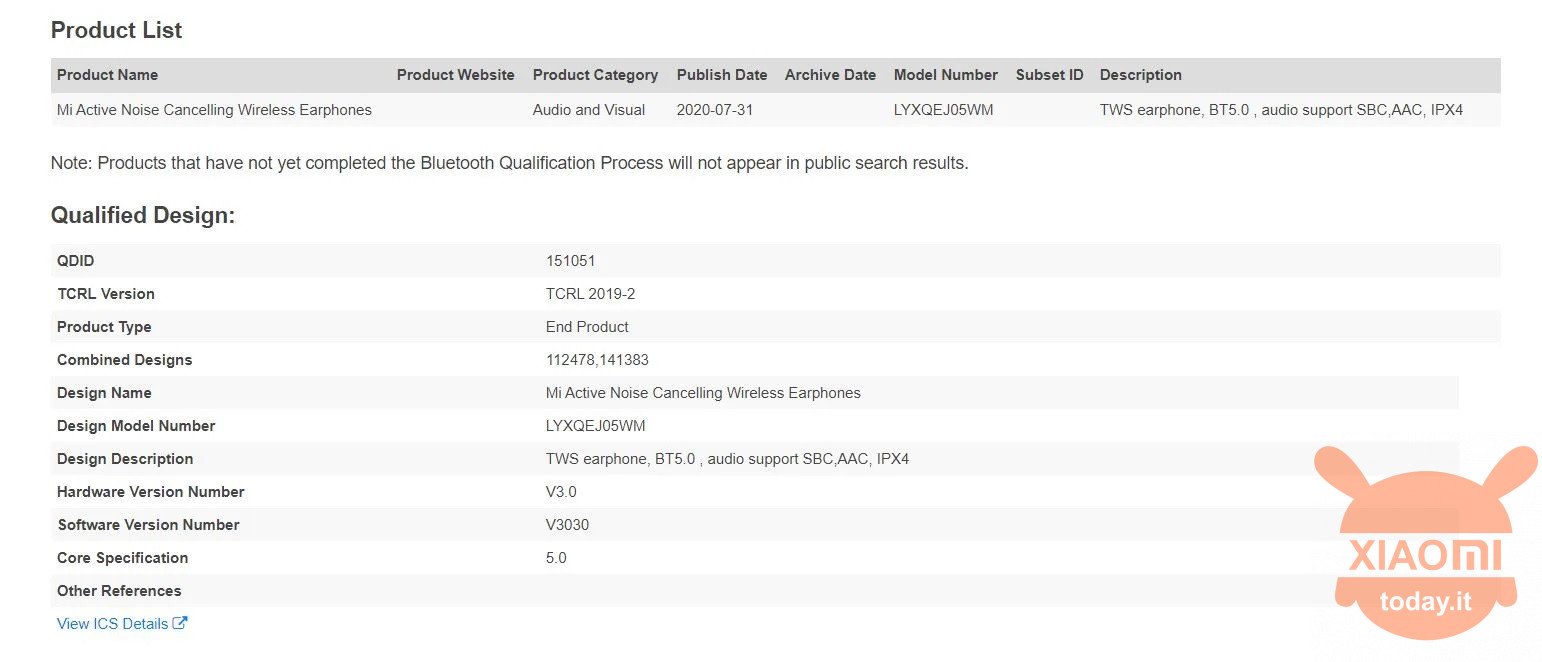This screenshot has height=662, width=1542.
Task: Select the Product Category column header
Action: [595, 75]
